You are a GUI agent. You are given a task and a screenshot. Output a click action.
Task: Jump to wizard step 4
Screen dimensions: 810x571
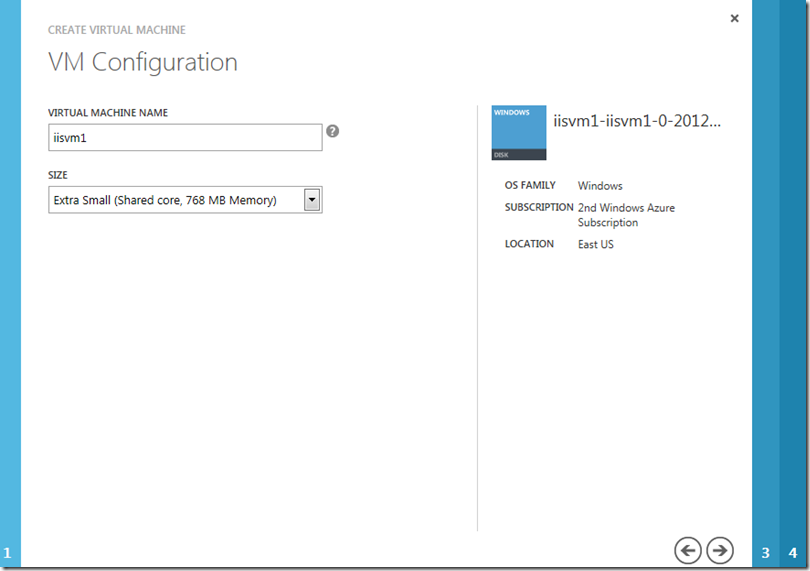coord(793,553)
